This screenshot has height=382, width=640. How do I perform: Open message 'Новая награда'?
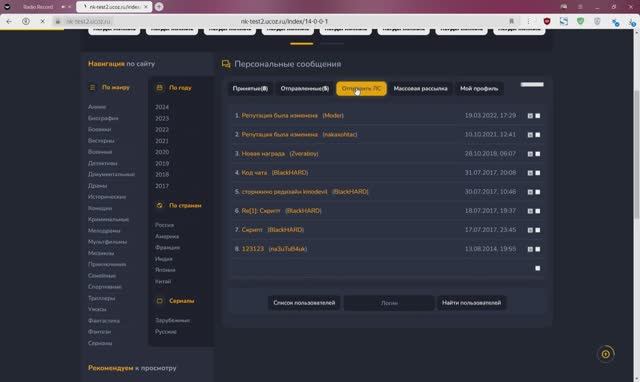263,154
